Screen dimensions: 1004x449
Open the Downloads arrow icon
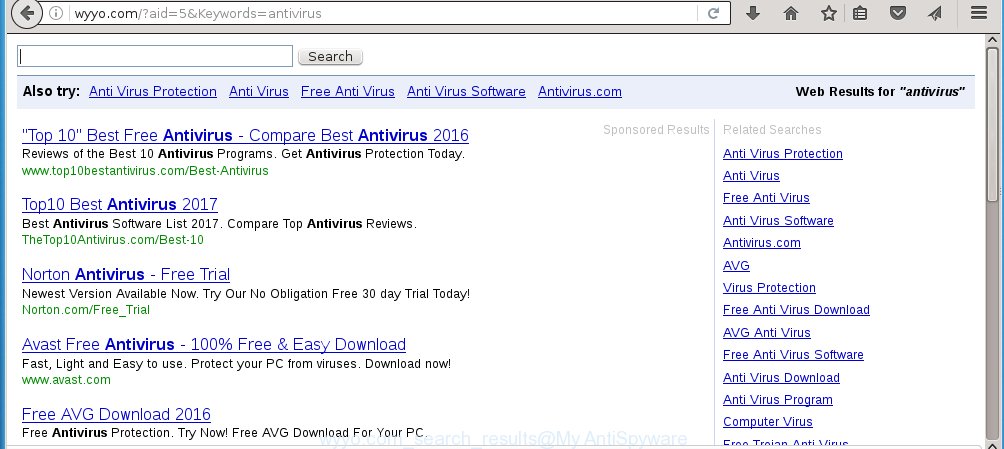pos(753,13)
